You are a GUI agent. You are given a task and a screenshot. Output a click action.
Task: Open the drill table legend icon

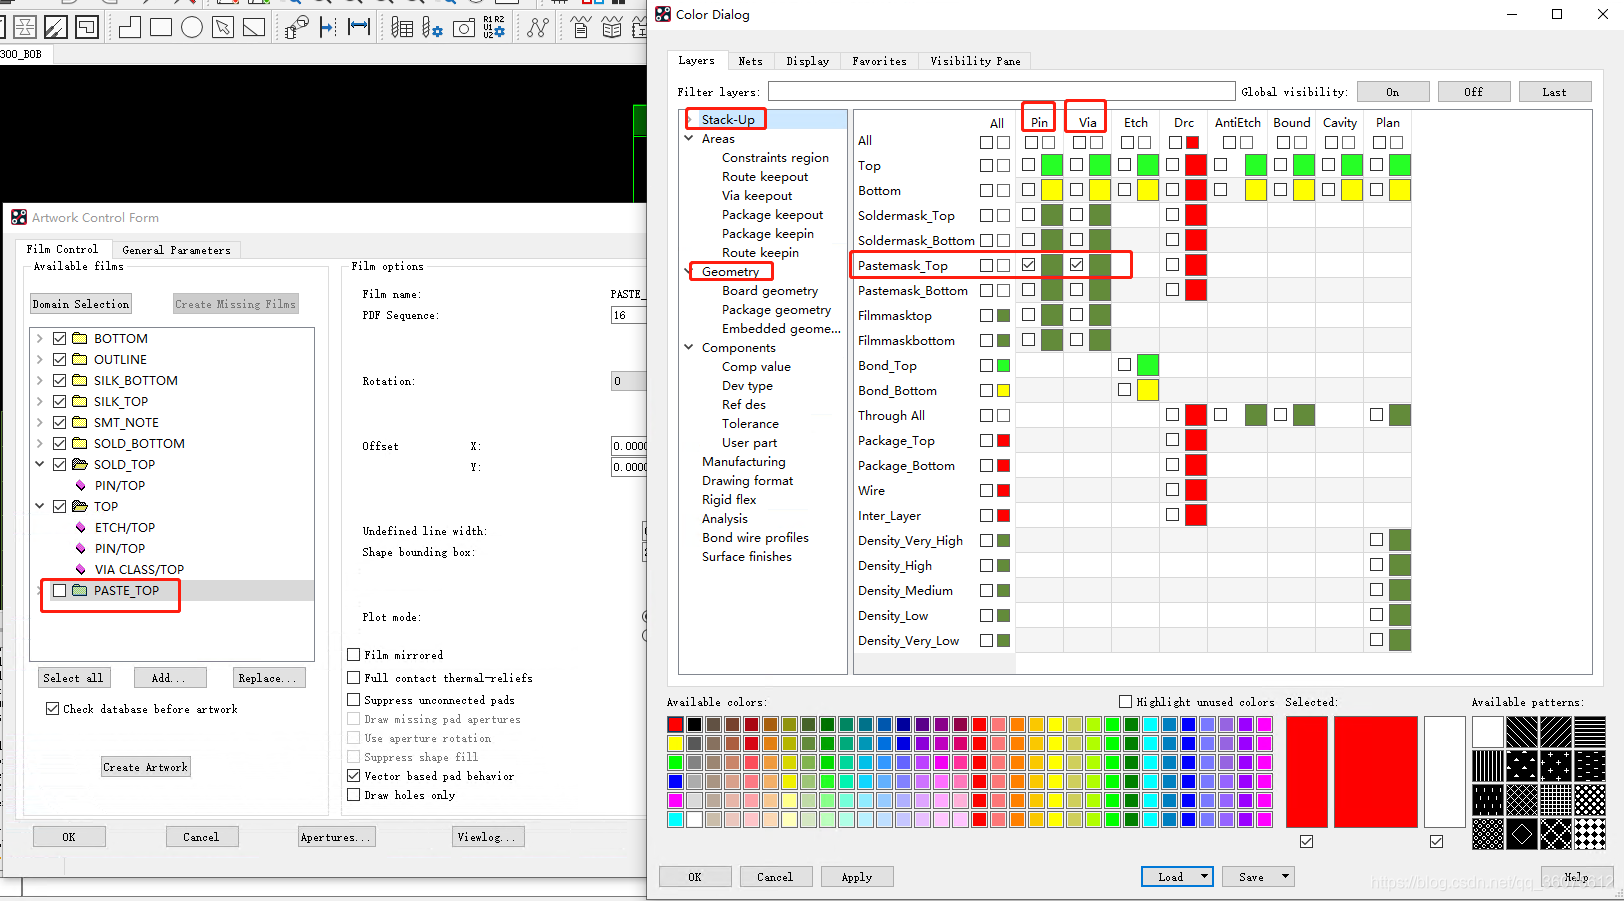coord(402,27)
